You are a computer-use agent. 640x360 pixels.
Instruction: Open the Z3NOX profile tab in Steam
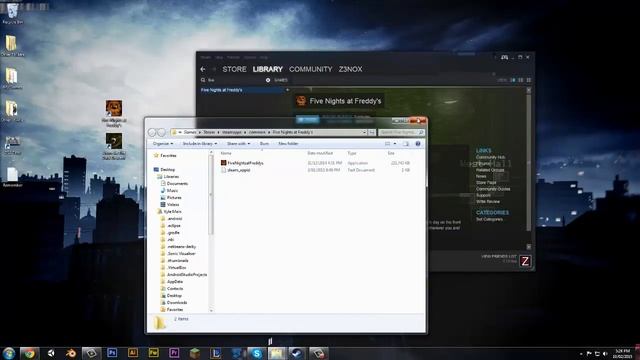[x=350, y=69]
